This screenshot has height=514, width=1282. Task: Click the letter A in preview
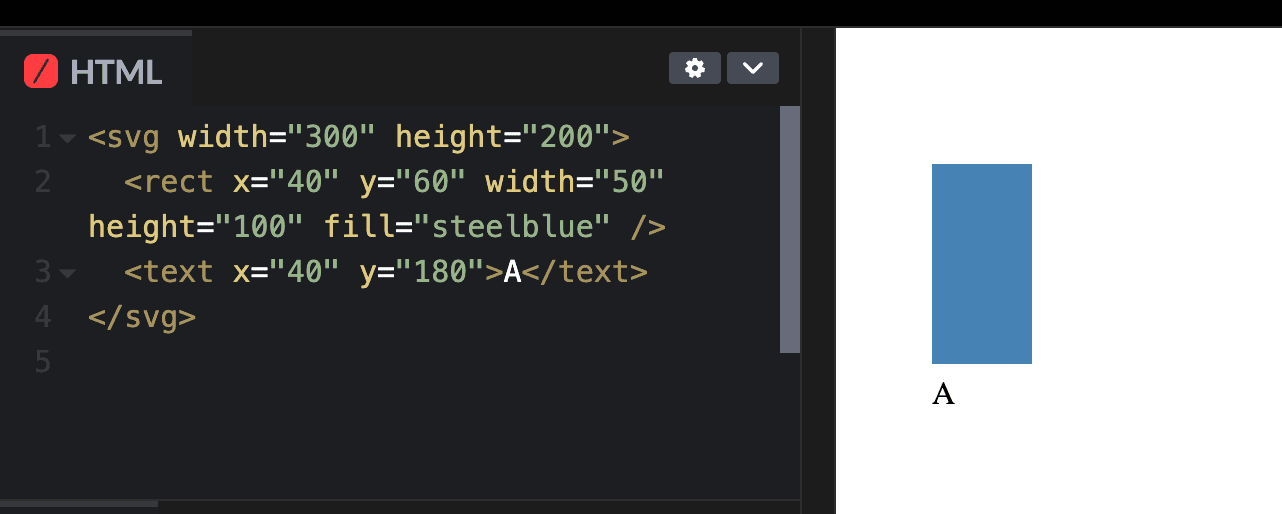coord(943,394)
